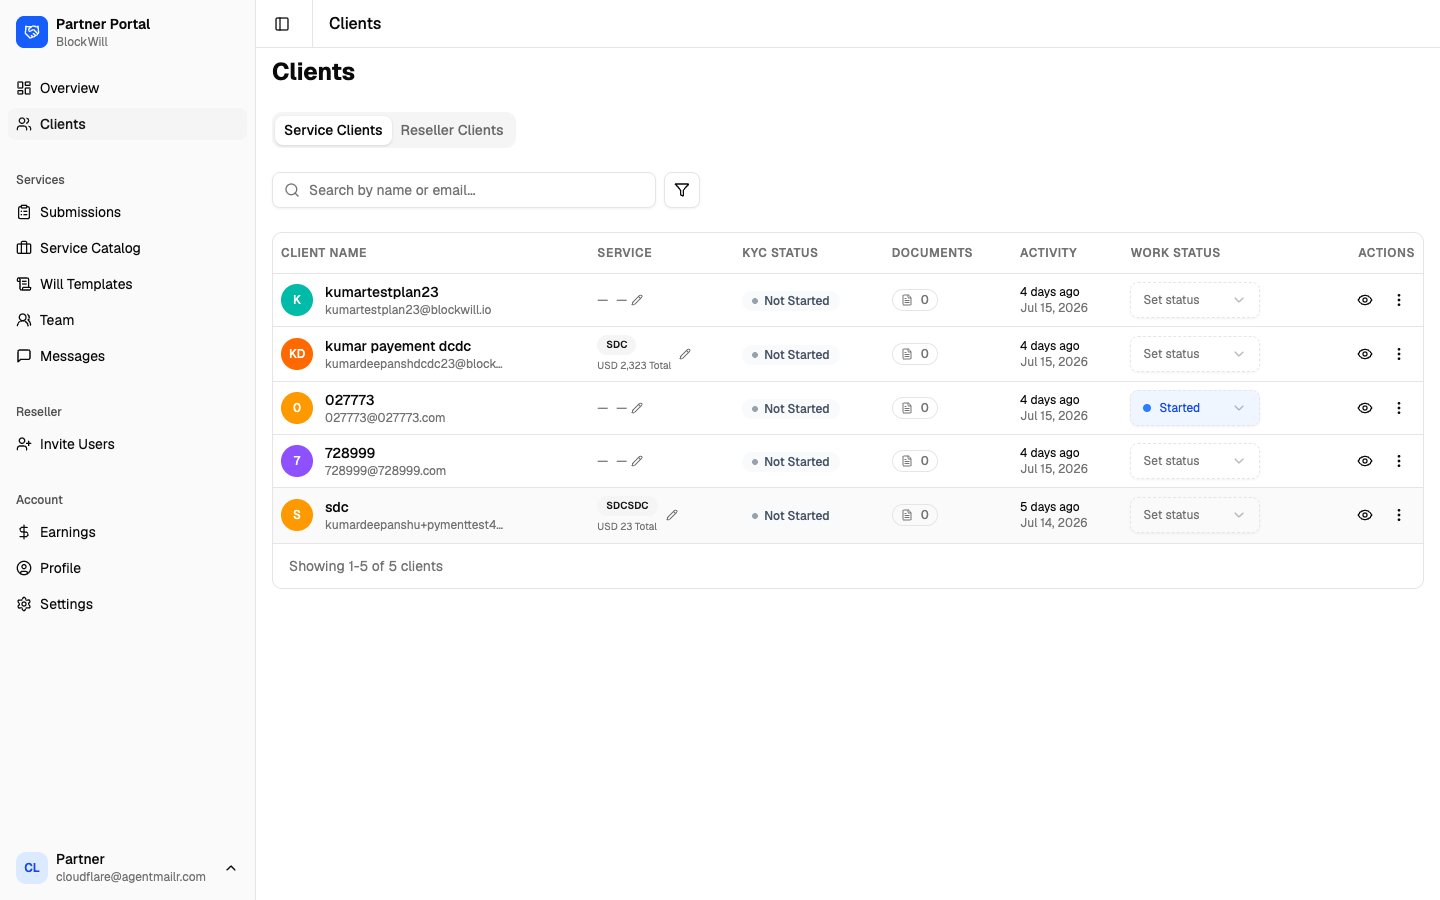Click 'Jul 14, 2026' activity date
The height and width of the screenshot is (900, 1440).
(x=1054, y=523)
